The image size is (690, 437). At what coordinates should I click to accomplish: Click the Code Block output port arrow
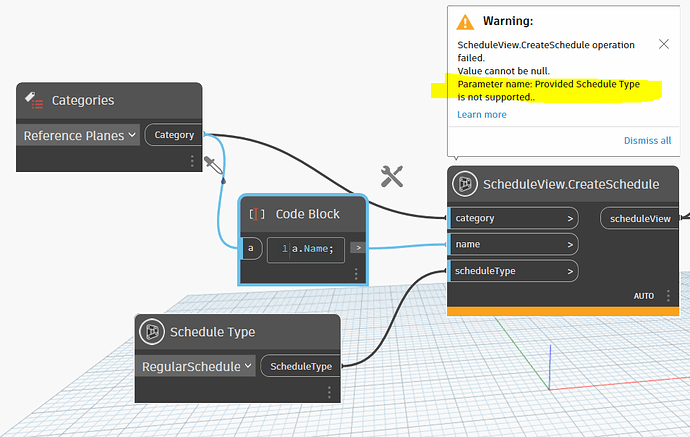point(358,248)
